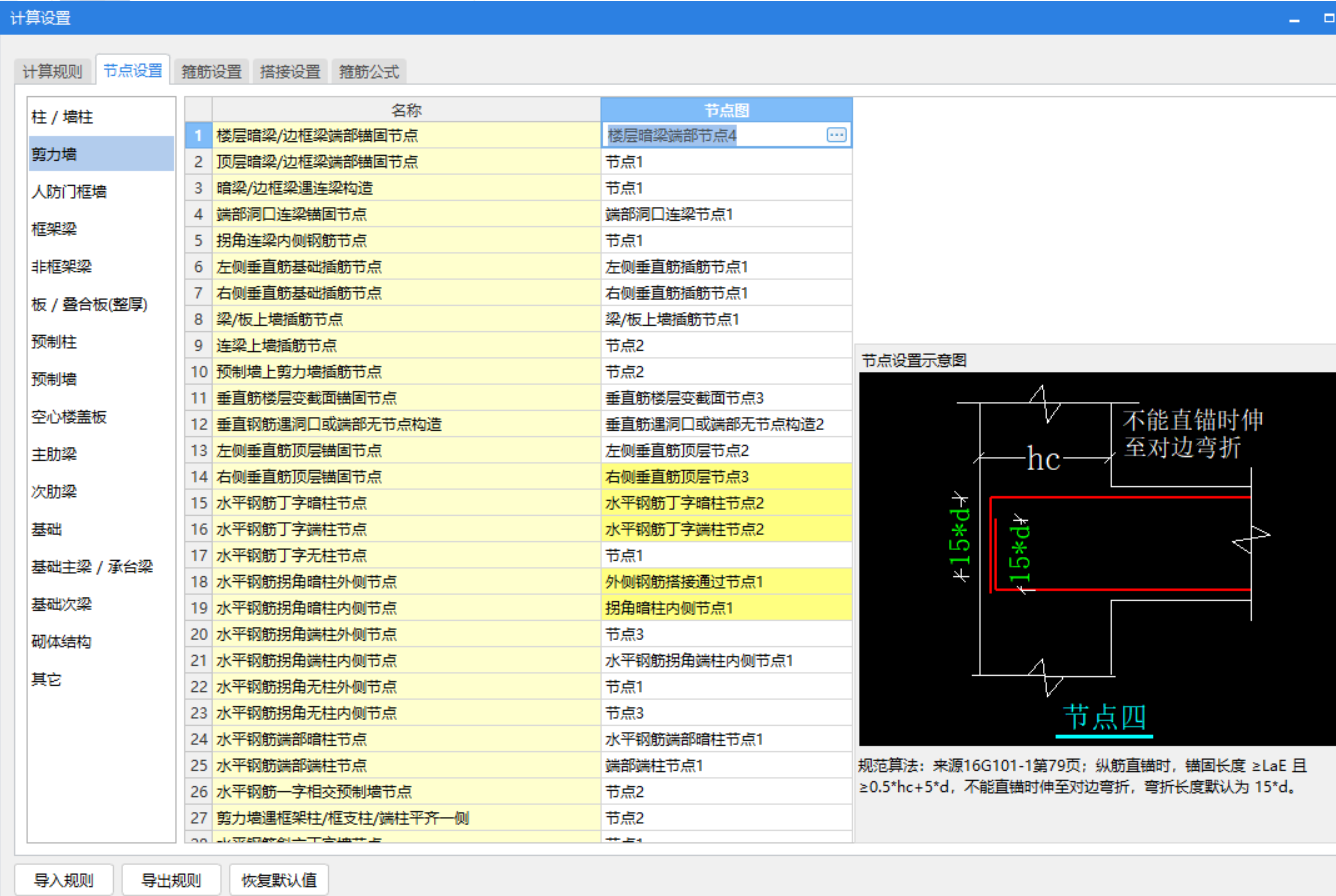Choose 框架梁 category
1336x896 pixels.
101,229
